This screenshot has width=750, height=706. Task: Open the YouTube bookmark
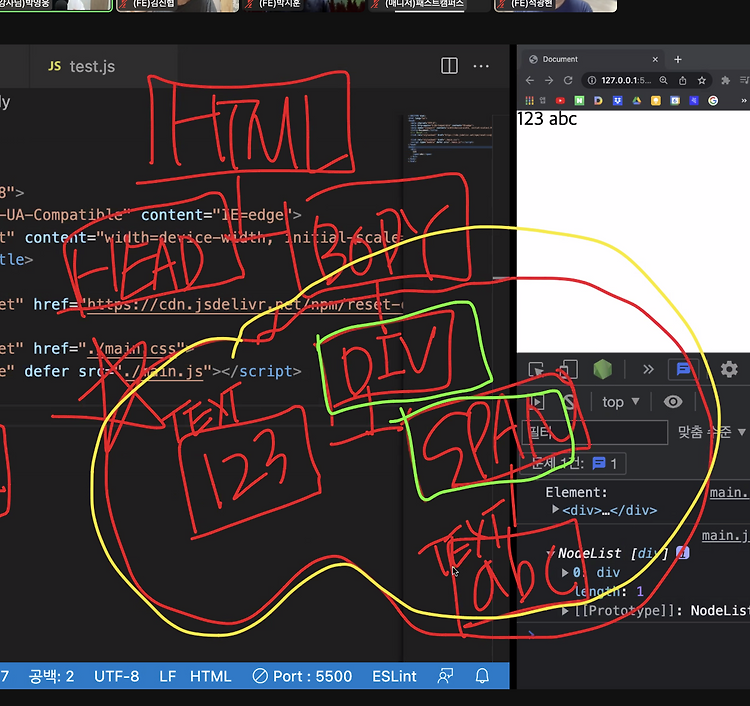[x=560, y=100]
